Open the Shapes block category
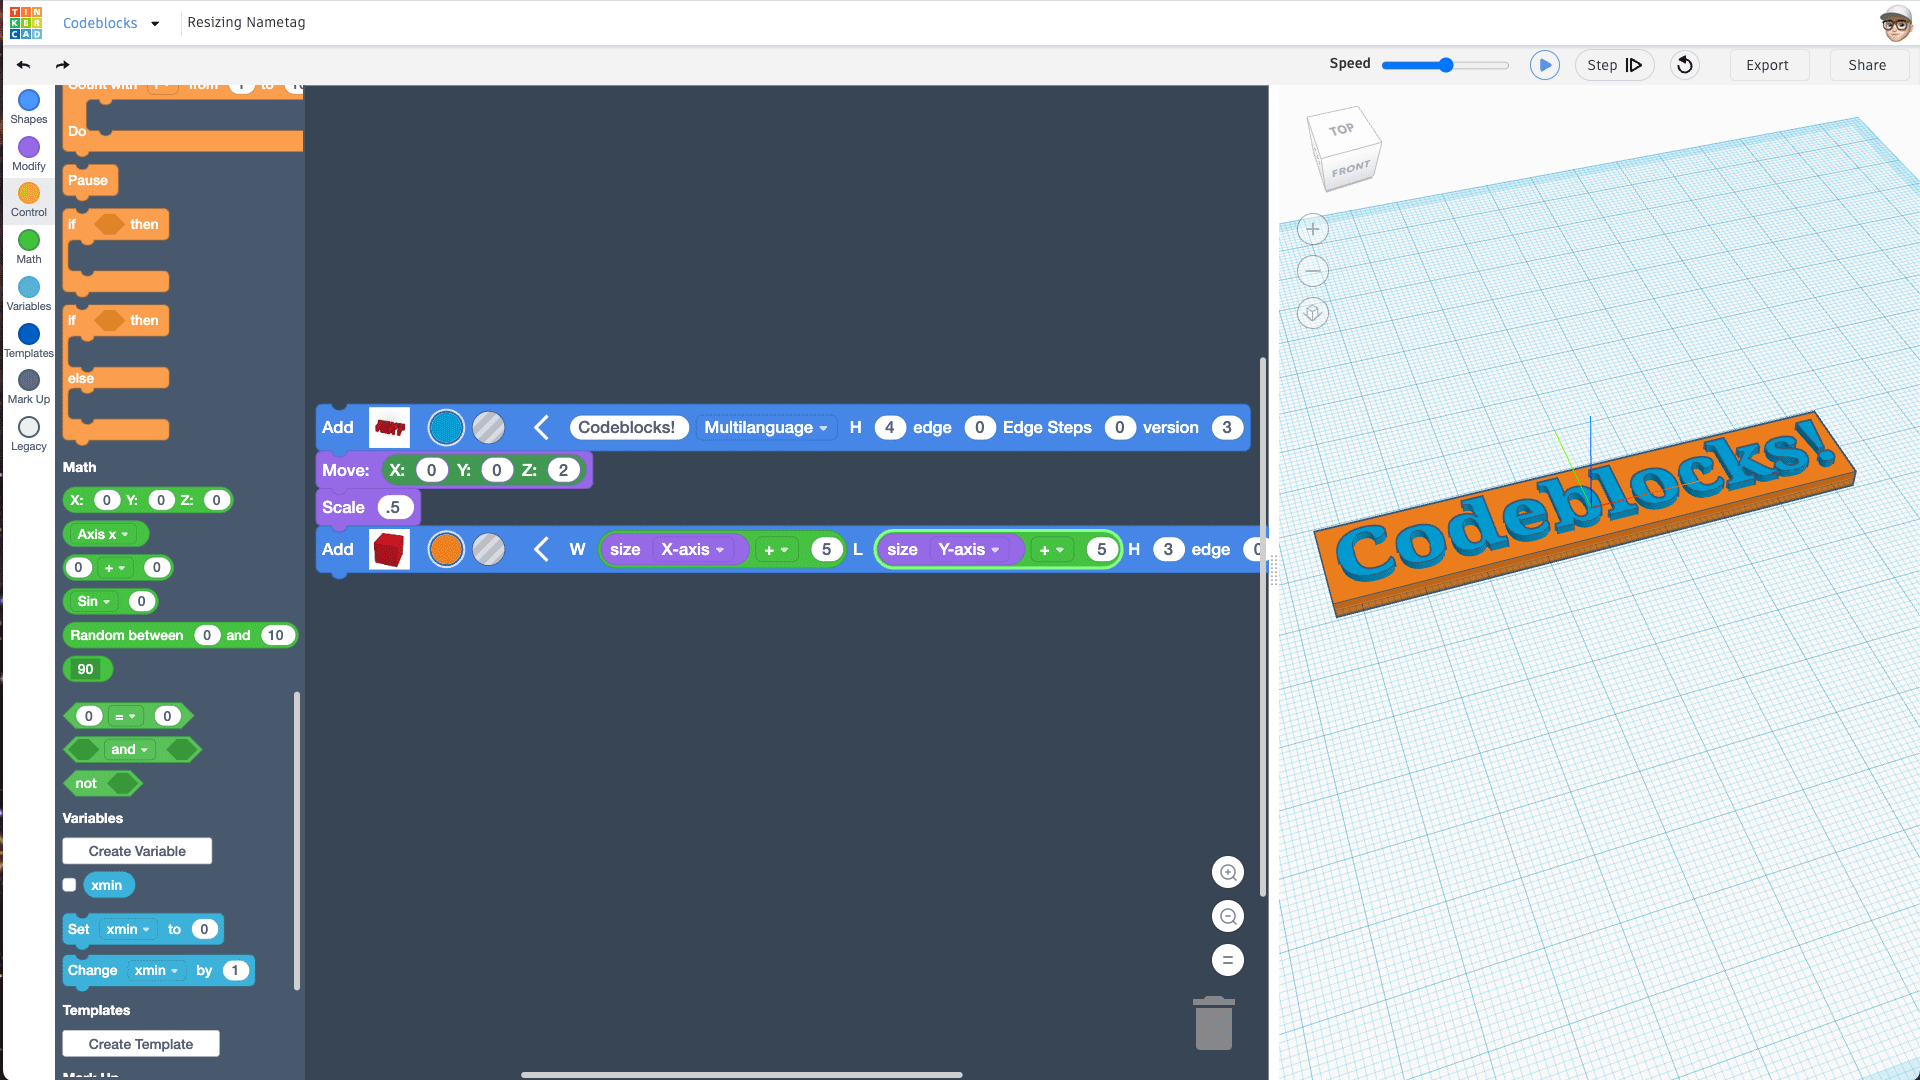 (28, 105)
